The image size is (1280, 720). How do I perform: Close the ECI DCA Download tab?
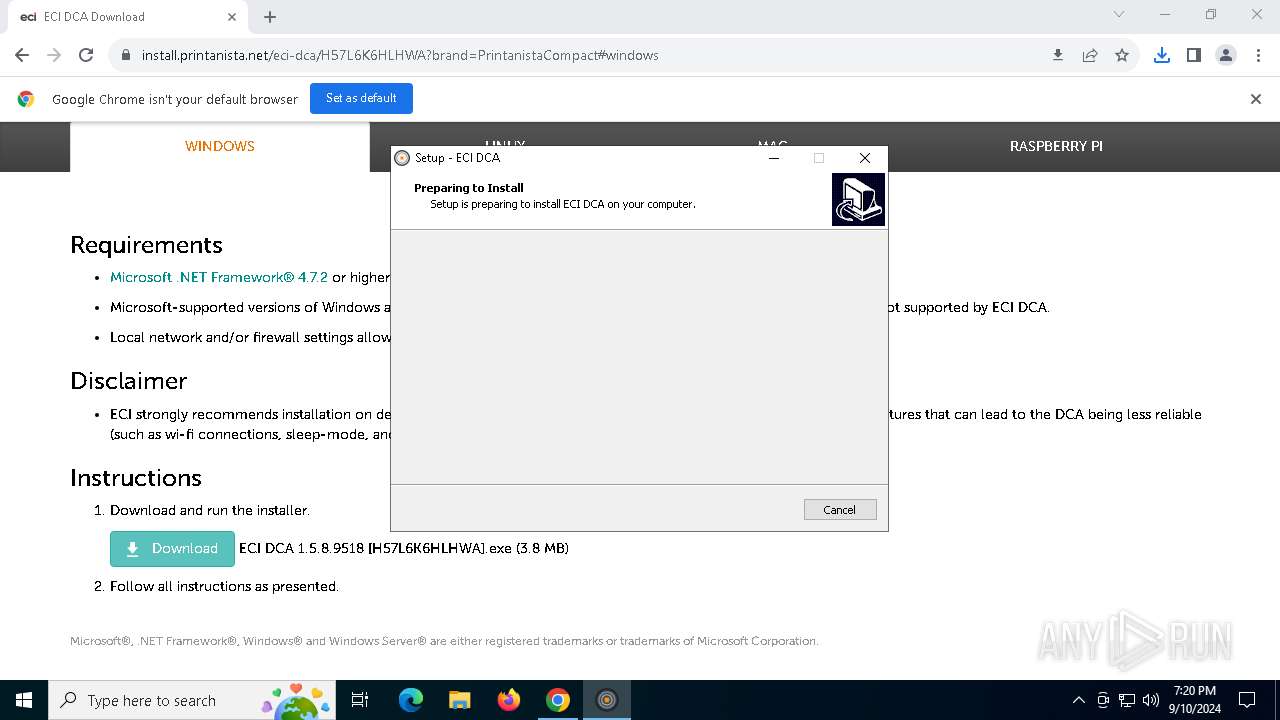click(232, 17)
